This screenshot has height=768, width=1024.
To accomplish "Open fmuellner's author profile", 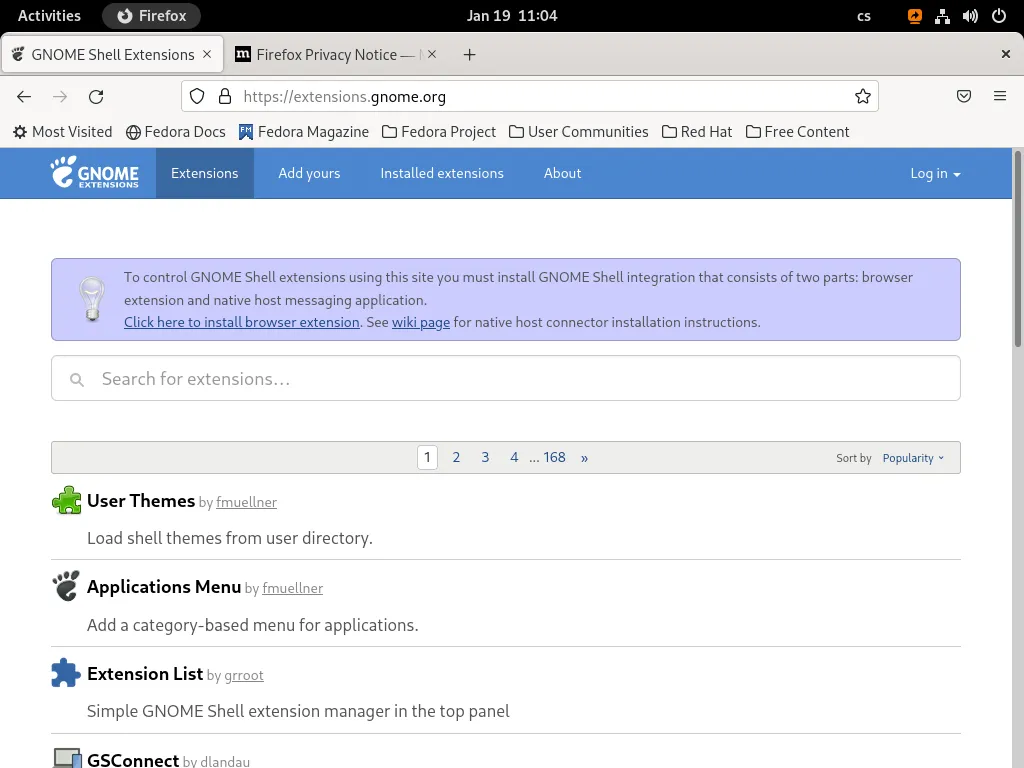I will click(246, 502).
